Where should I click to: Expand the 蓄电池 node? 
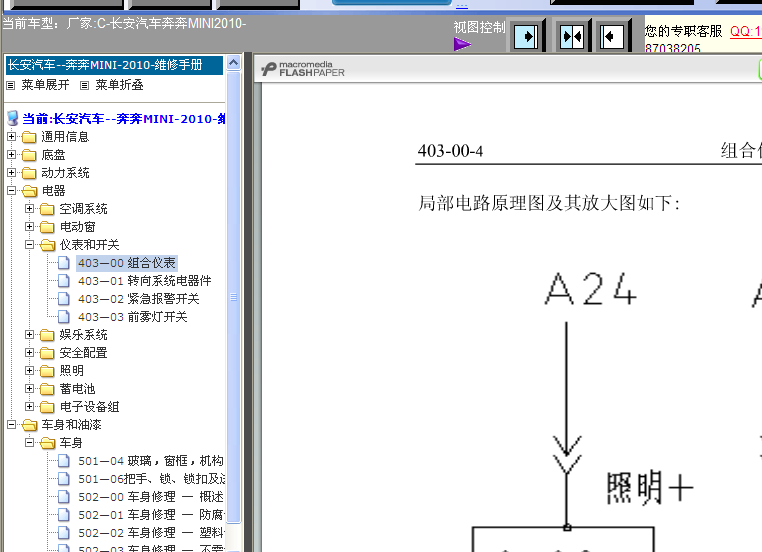tap(29, 388)
